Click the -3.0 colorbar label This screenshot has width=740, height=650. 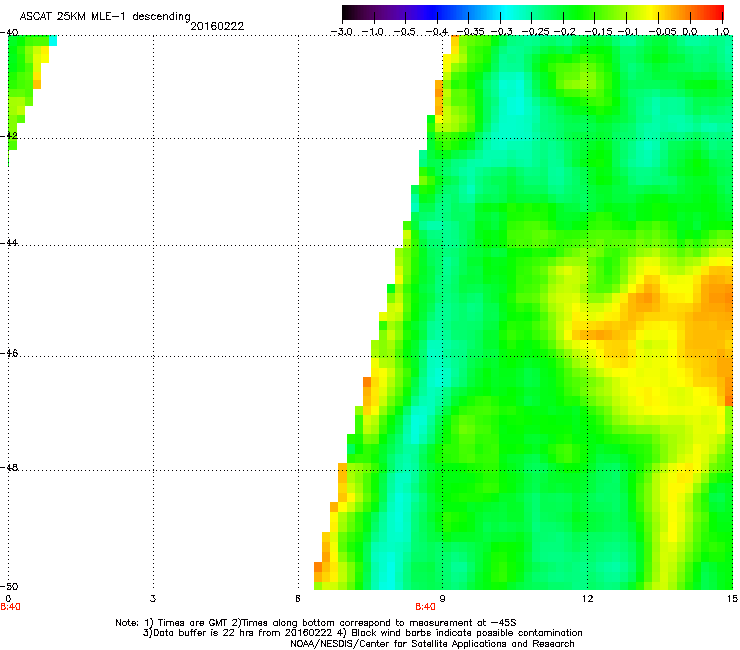[x=342, y=32]
